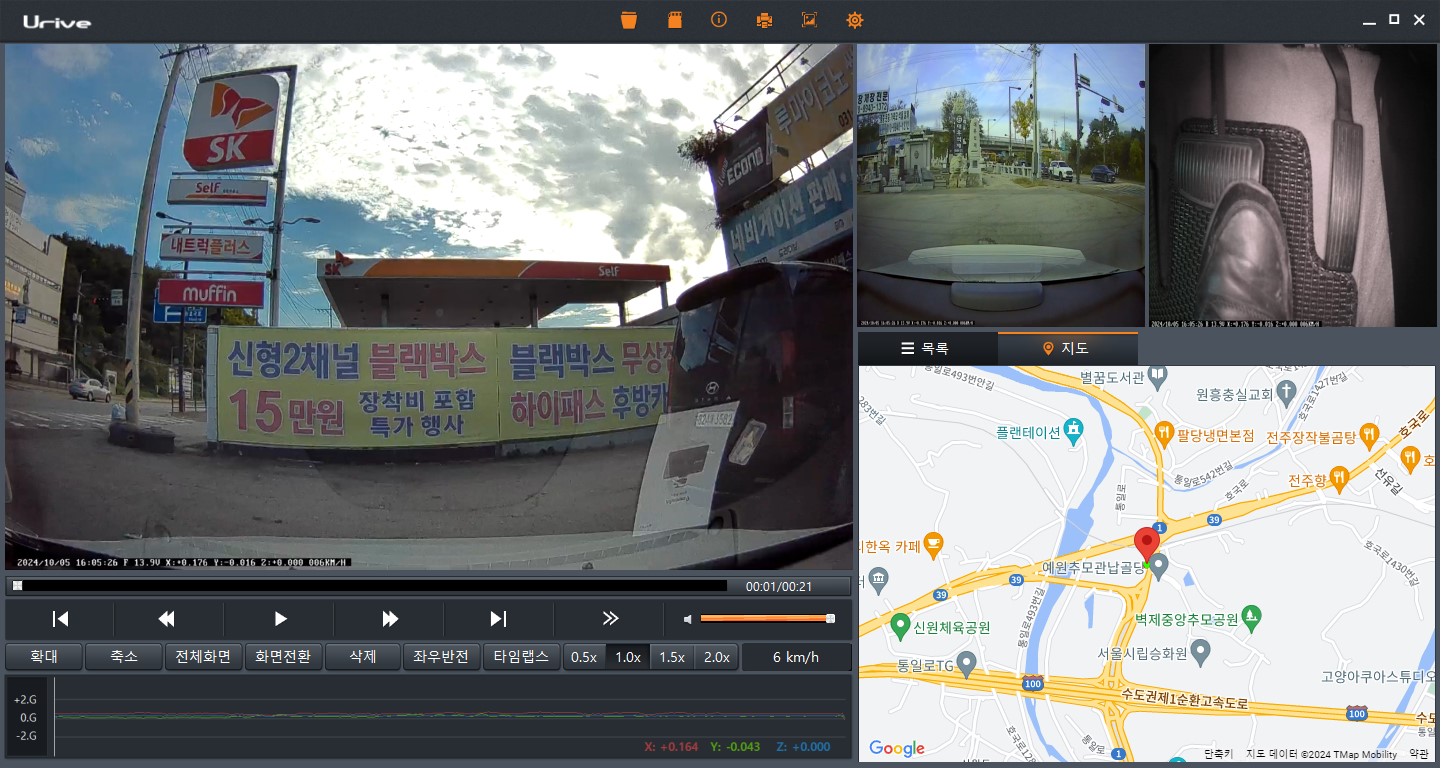Switch to the 지도 map tab
The width and height of the screenshot is (1441, 768).
point(1068,348)
